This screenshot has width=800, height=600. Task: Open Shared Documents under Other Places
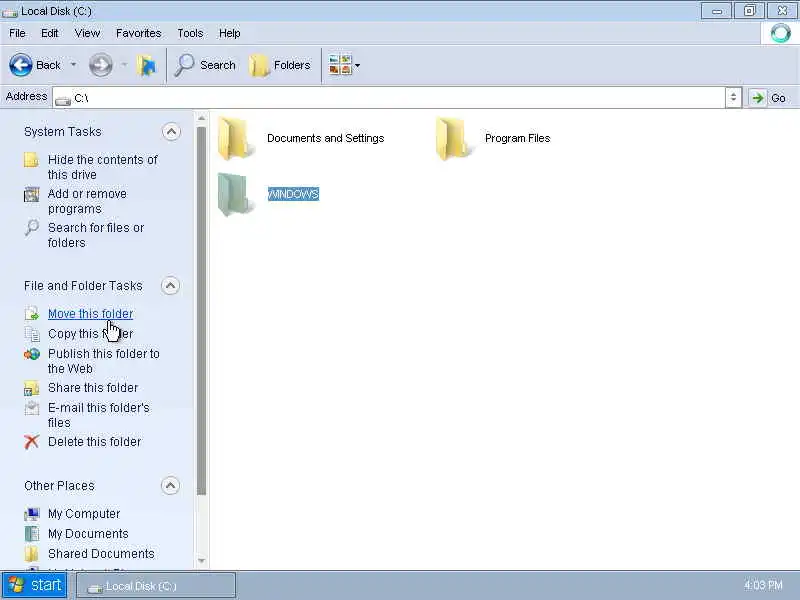pos(101,554)
